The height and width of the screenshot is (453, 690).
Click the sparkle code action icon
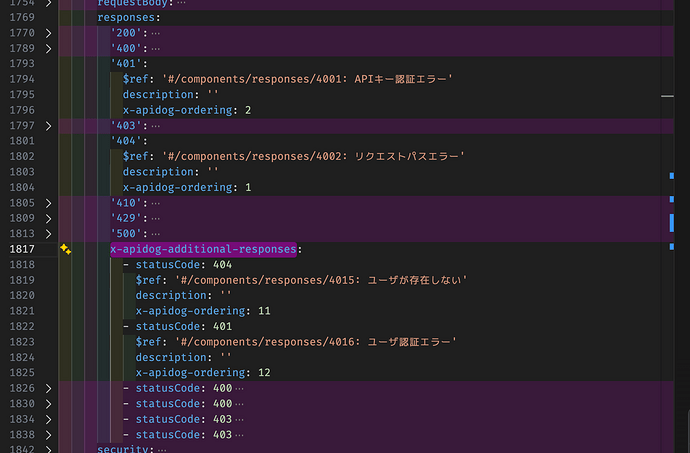point(65,249)
